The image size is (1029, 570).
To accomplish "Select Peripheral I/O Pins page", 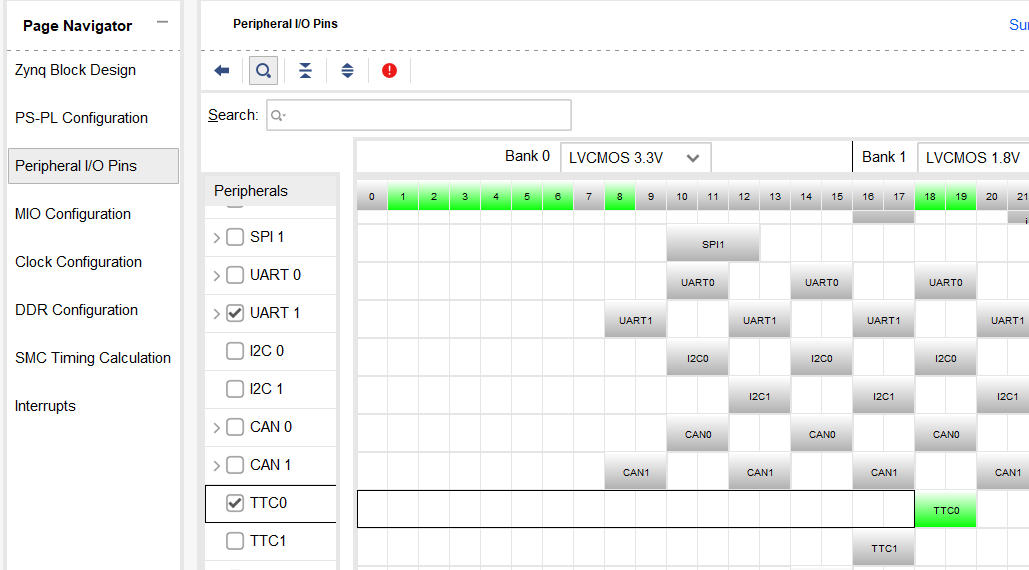I will tap(93, 166).
